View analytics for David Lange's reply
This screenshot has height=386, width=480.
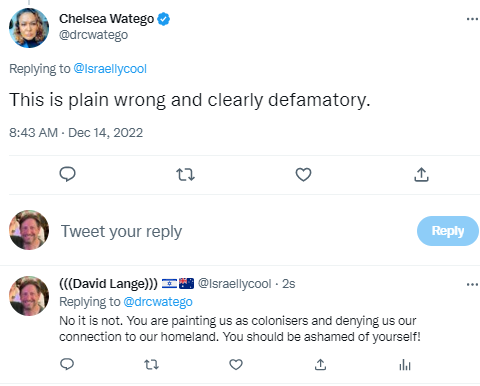coord(405,365)
